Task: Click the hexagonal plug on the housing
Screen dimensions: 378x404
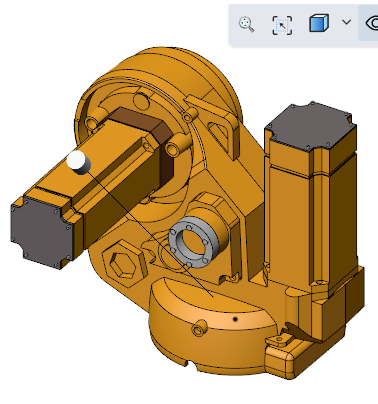Action: (124, 263)
